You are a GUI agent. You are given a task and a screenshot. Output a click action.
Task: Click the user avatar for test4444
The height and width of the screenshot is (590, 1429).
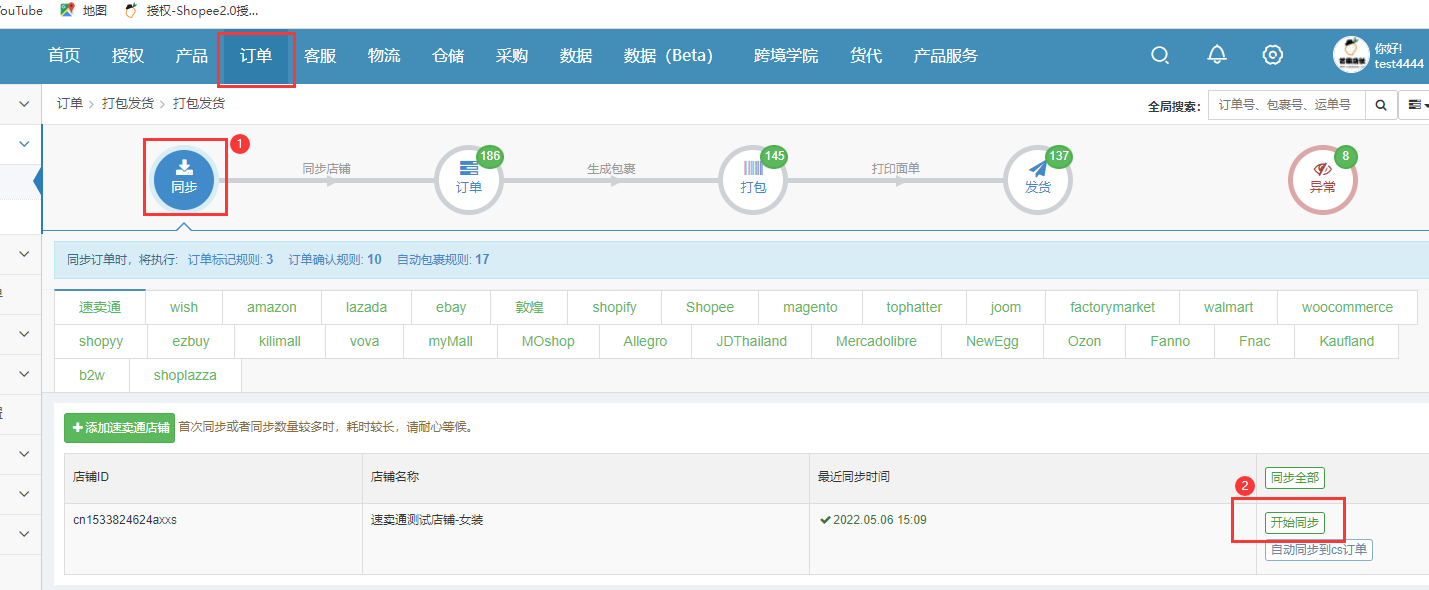1351,55
